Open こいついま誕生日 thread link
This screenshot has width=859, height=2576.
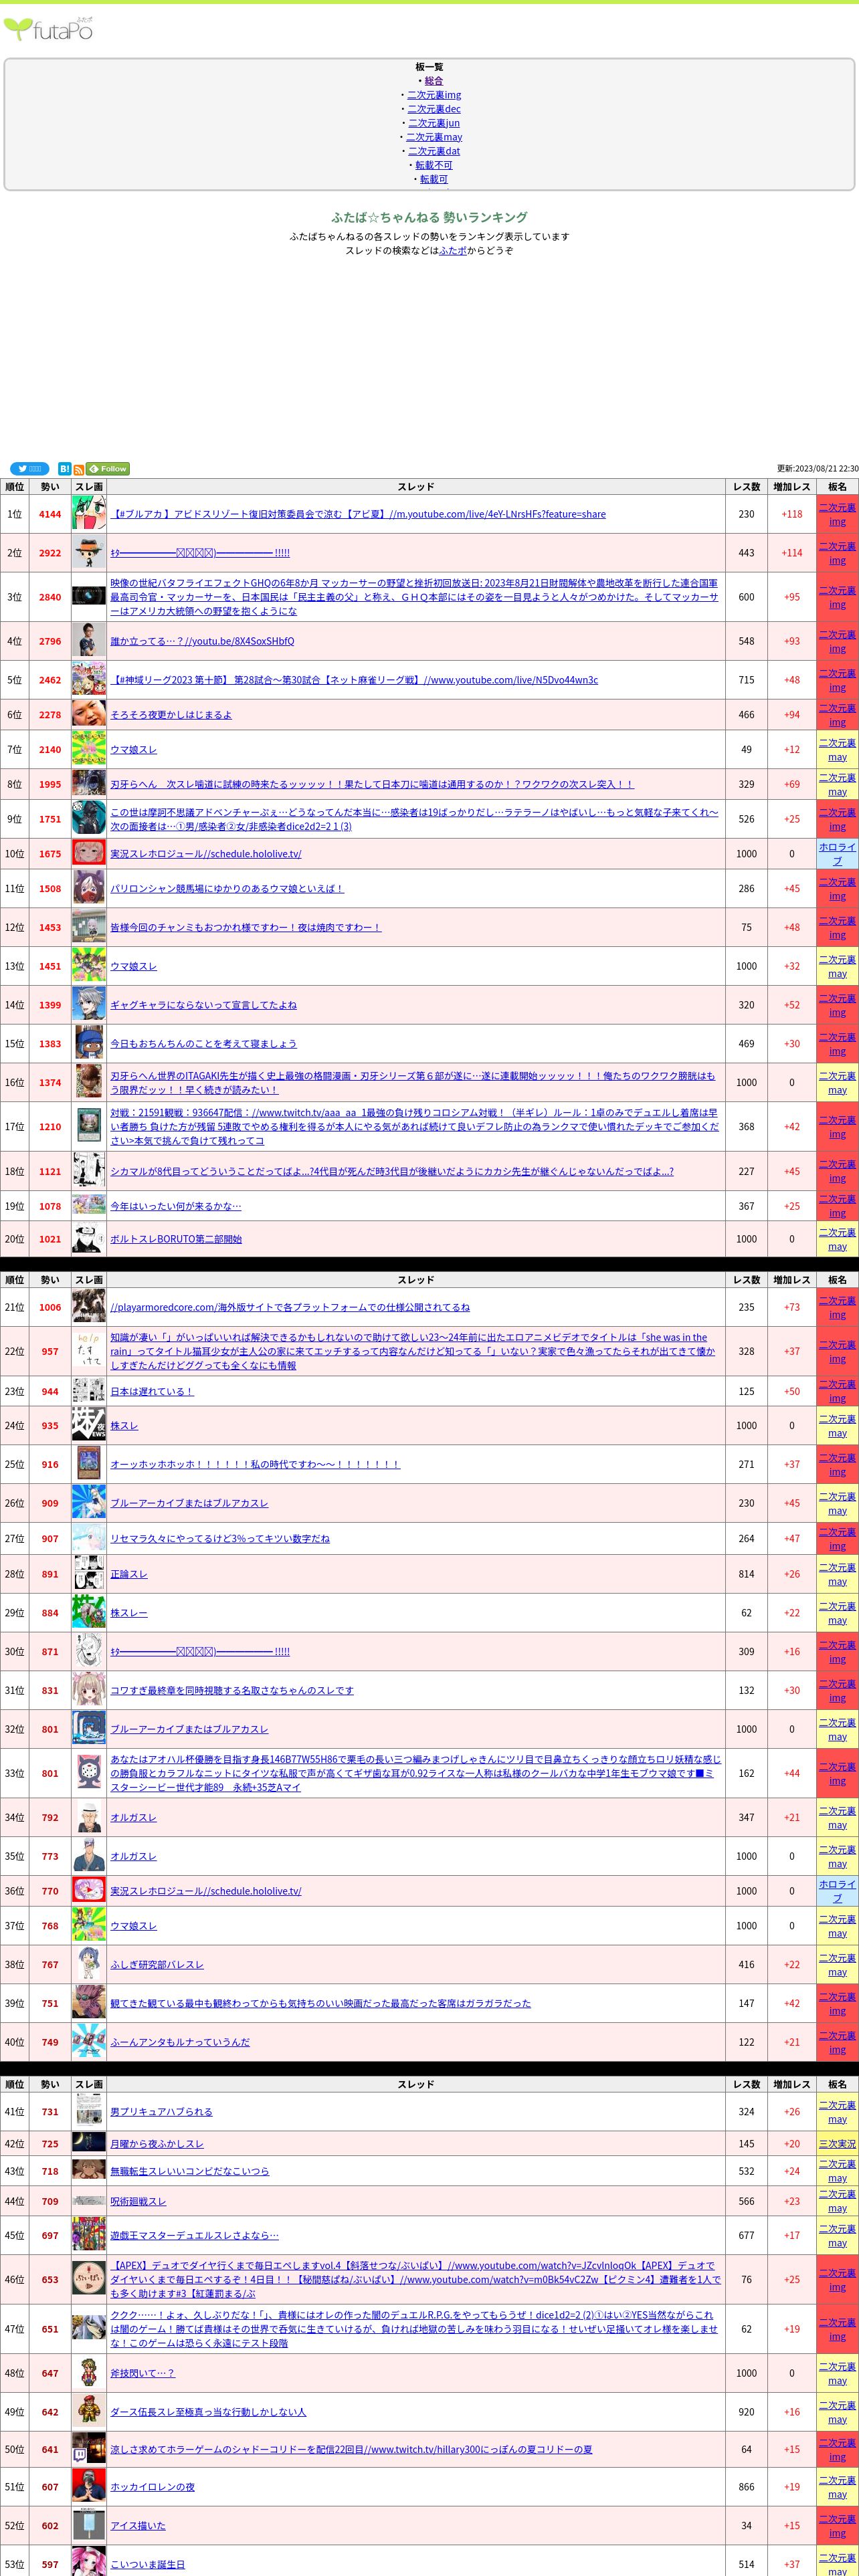pyautogui.click(x=147, y=2564)
